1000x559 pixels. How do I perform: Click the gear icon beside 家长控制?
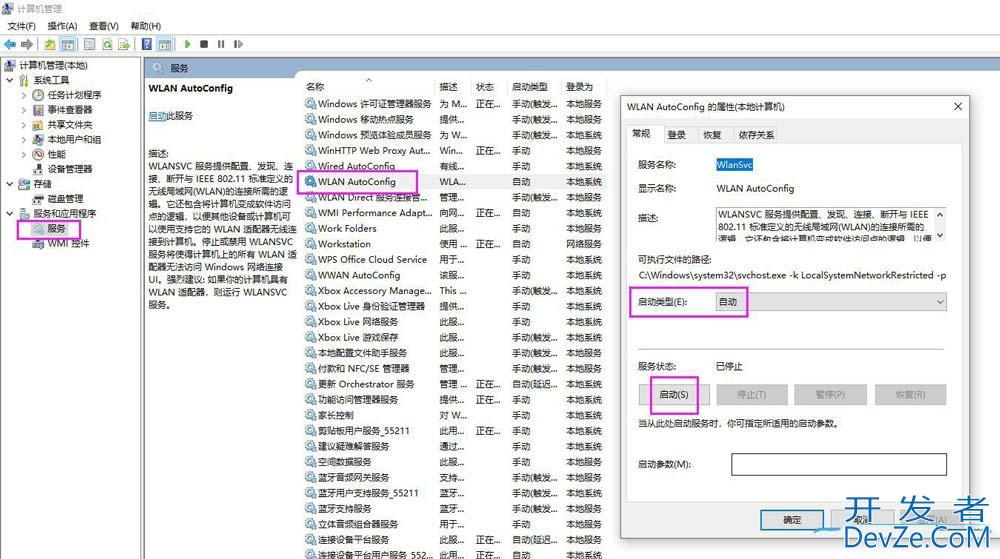(311, 415)
